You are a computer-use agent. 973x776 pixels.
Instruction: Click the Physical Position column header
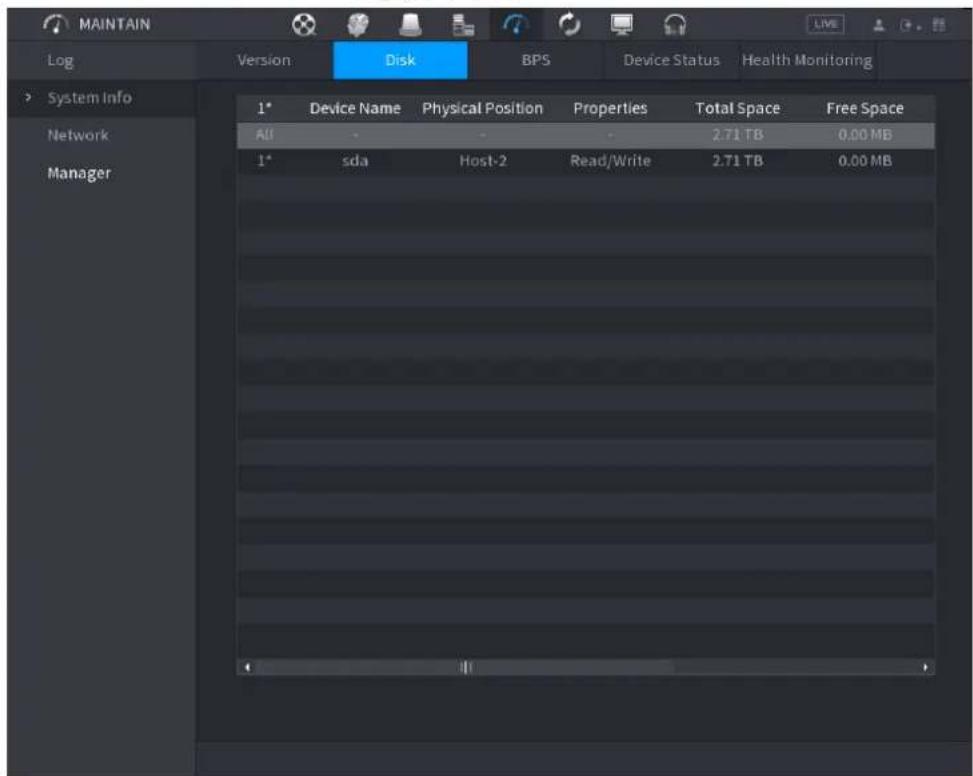(x=482, y=109)
